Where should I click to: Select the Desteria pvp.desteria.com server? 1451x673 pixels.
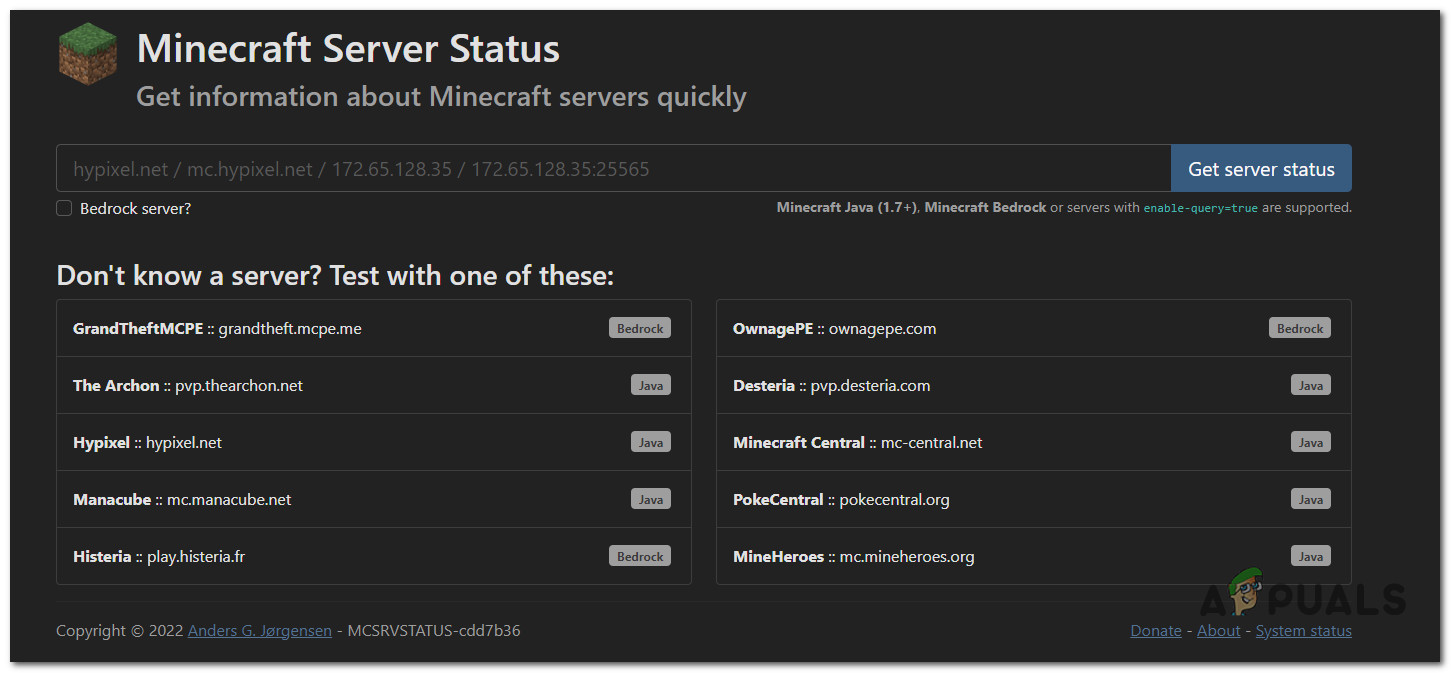(x=1034, y=385)
